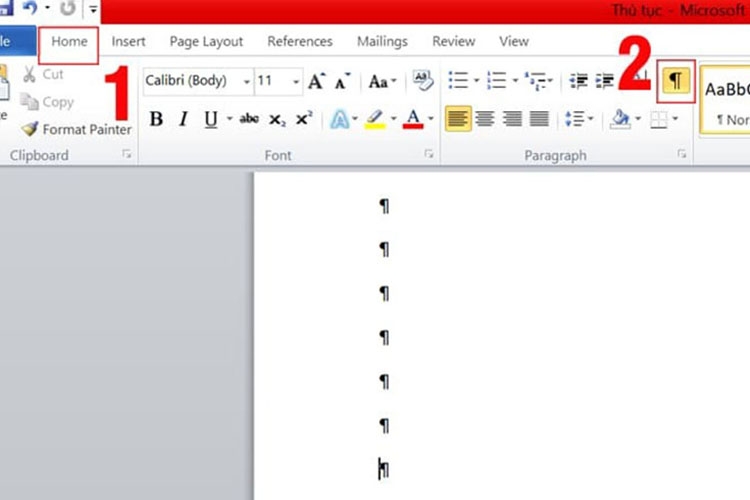The image size is (750, 500).
Task: Open the Shading color dropdown arrow
Action: point(638,119)
